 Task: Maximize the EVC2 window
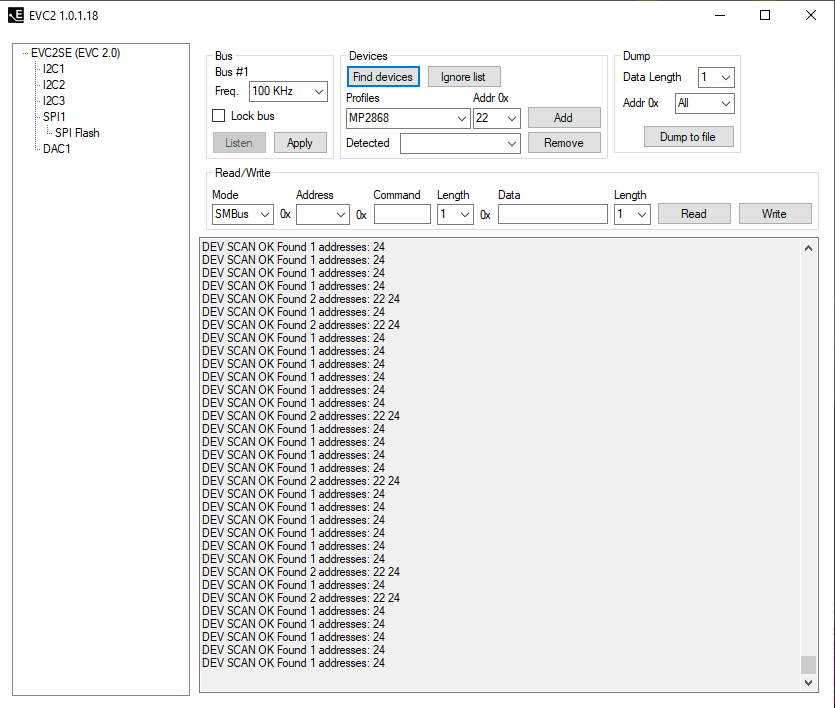pyautogui.click(x=765, y=15)
